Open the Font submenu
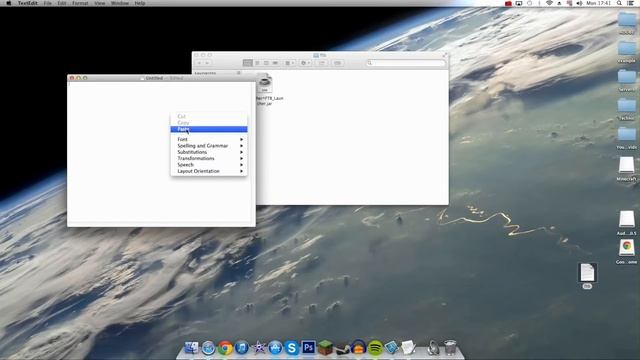 pos(209,139)
